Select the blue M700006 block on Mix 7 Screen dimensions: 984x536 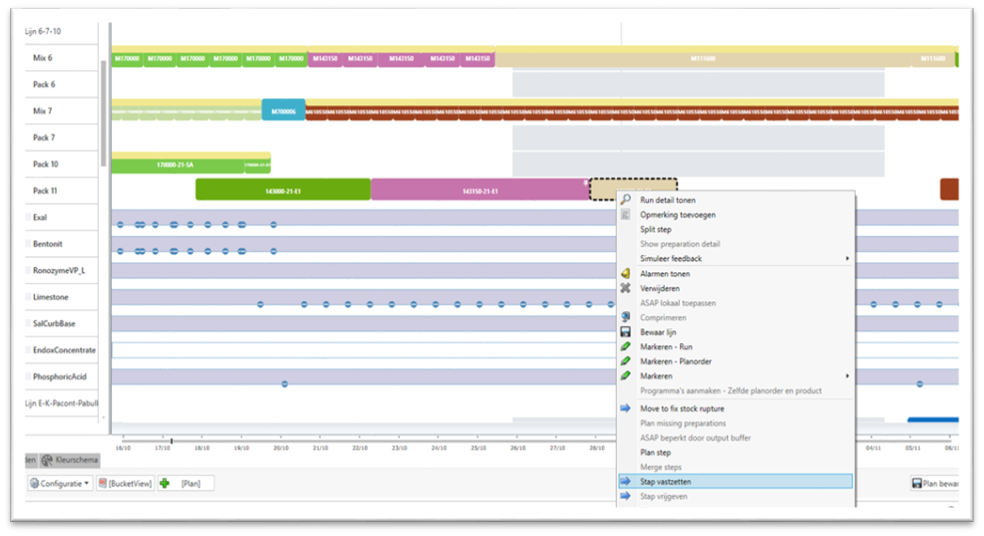[x=283, y=112]
